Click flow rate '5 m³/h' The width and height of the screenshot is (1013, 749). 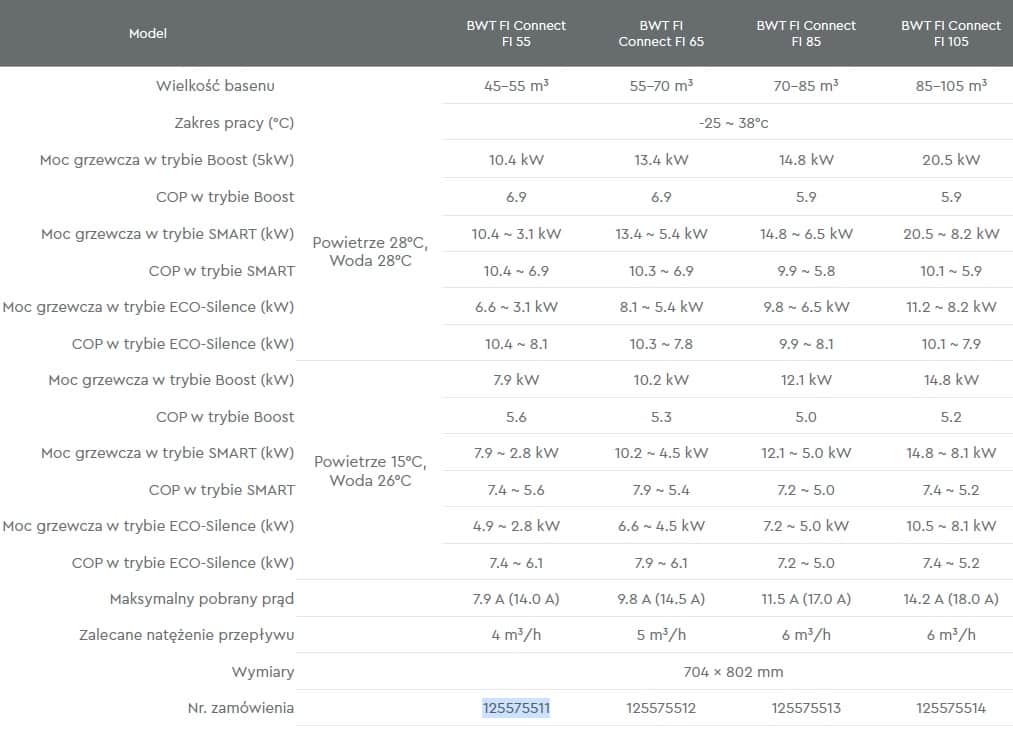click(661, 635)
